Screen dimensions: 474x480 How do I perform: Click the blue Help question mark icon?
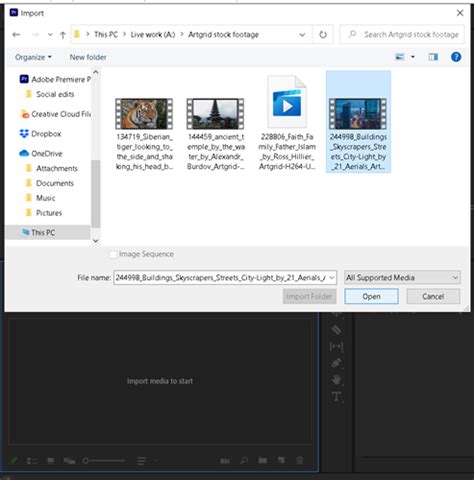[x=456, y=57]
